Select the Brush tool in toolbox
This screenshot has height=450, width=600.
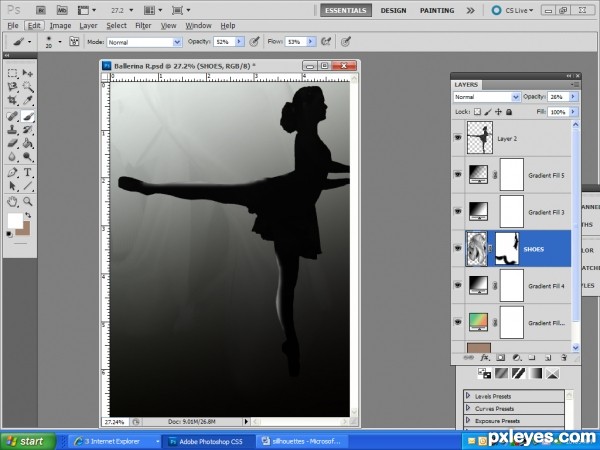pyautogui.click(x=28, y=116)
